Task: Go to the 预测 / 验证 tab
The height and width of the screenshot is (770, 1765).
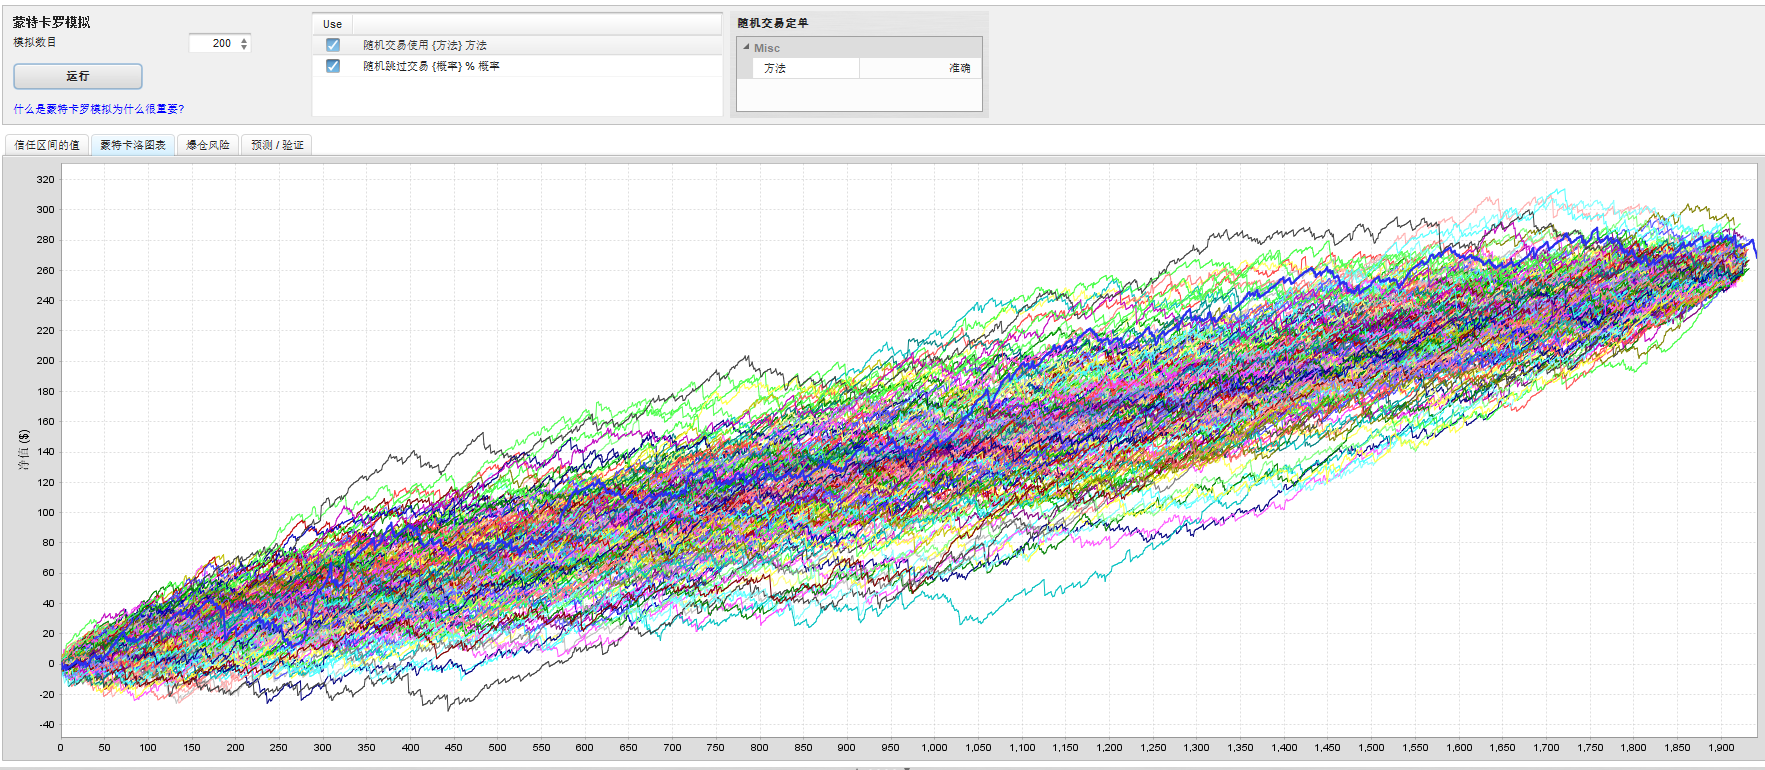Action: 277,145
